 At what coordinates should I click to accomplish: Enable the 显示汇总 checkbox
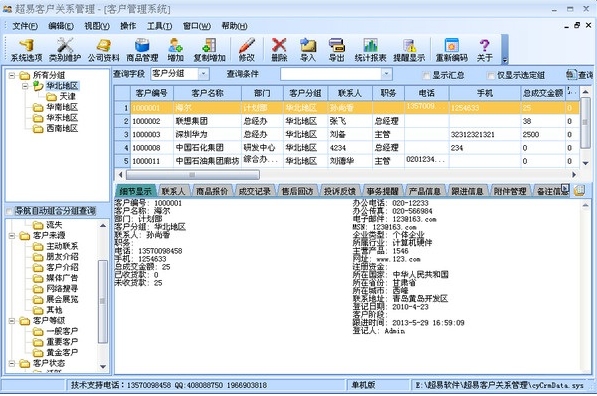(x=426, y=75)
